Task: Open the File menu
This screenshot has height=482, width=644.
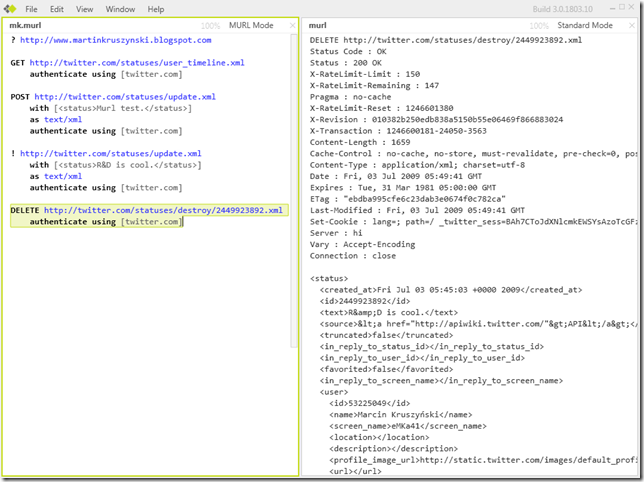Action: click(x=31, y=9)
